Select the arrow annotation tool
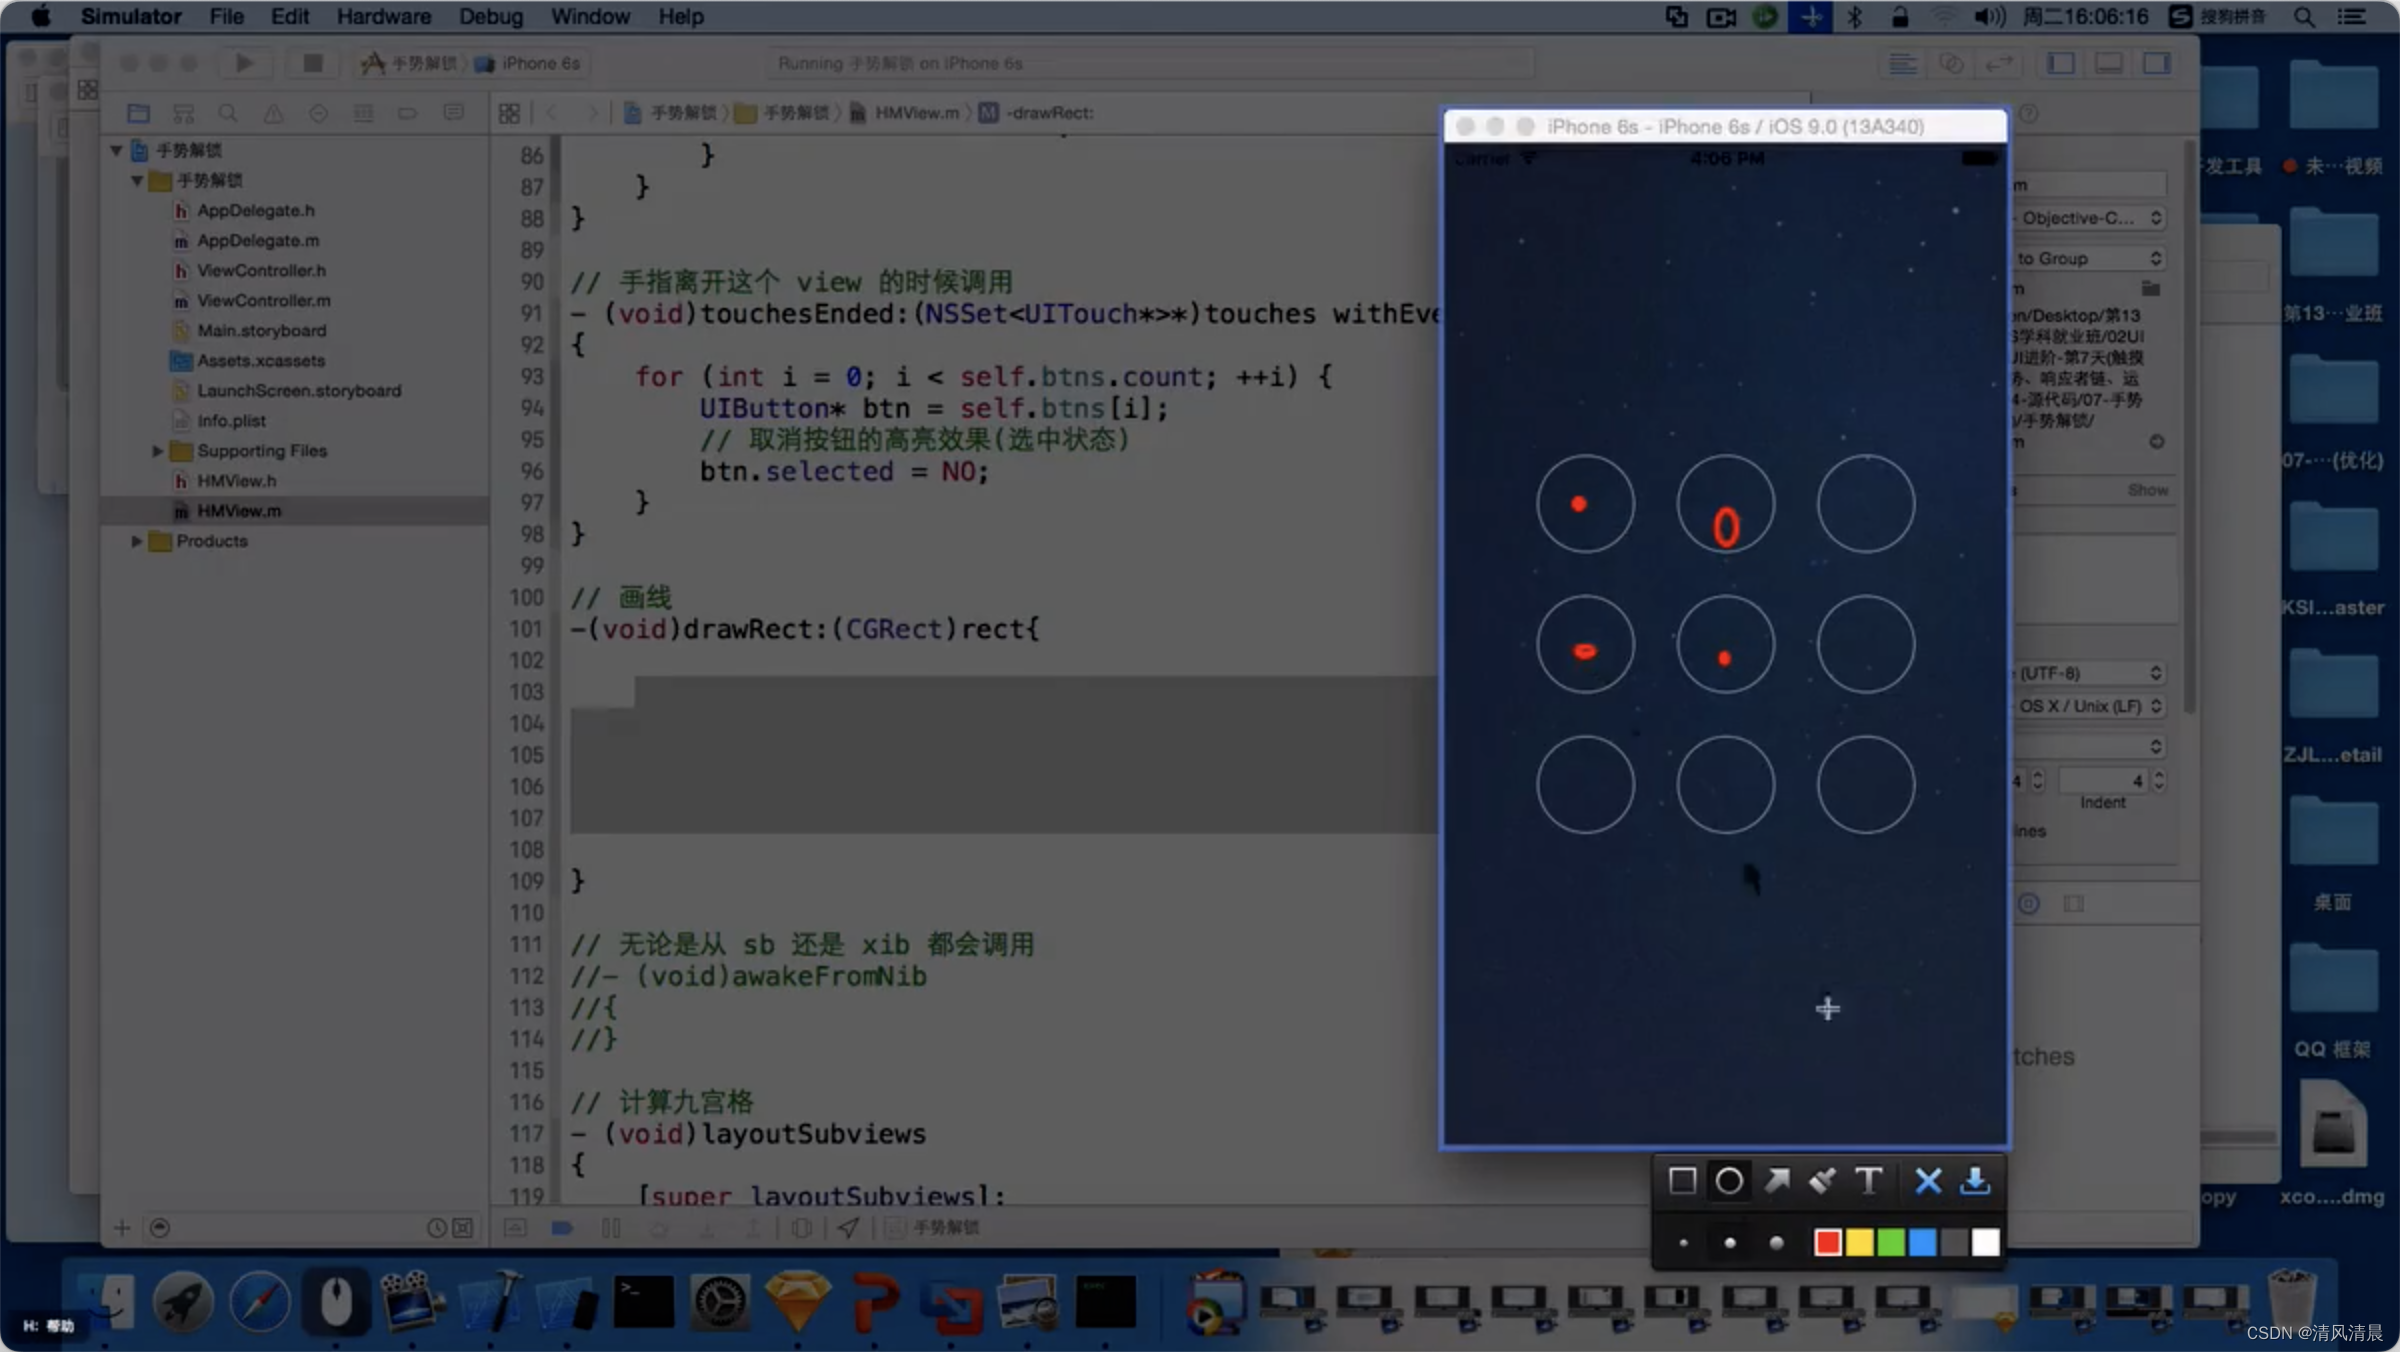 (x=1776, y=1181)
